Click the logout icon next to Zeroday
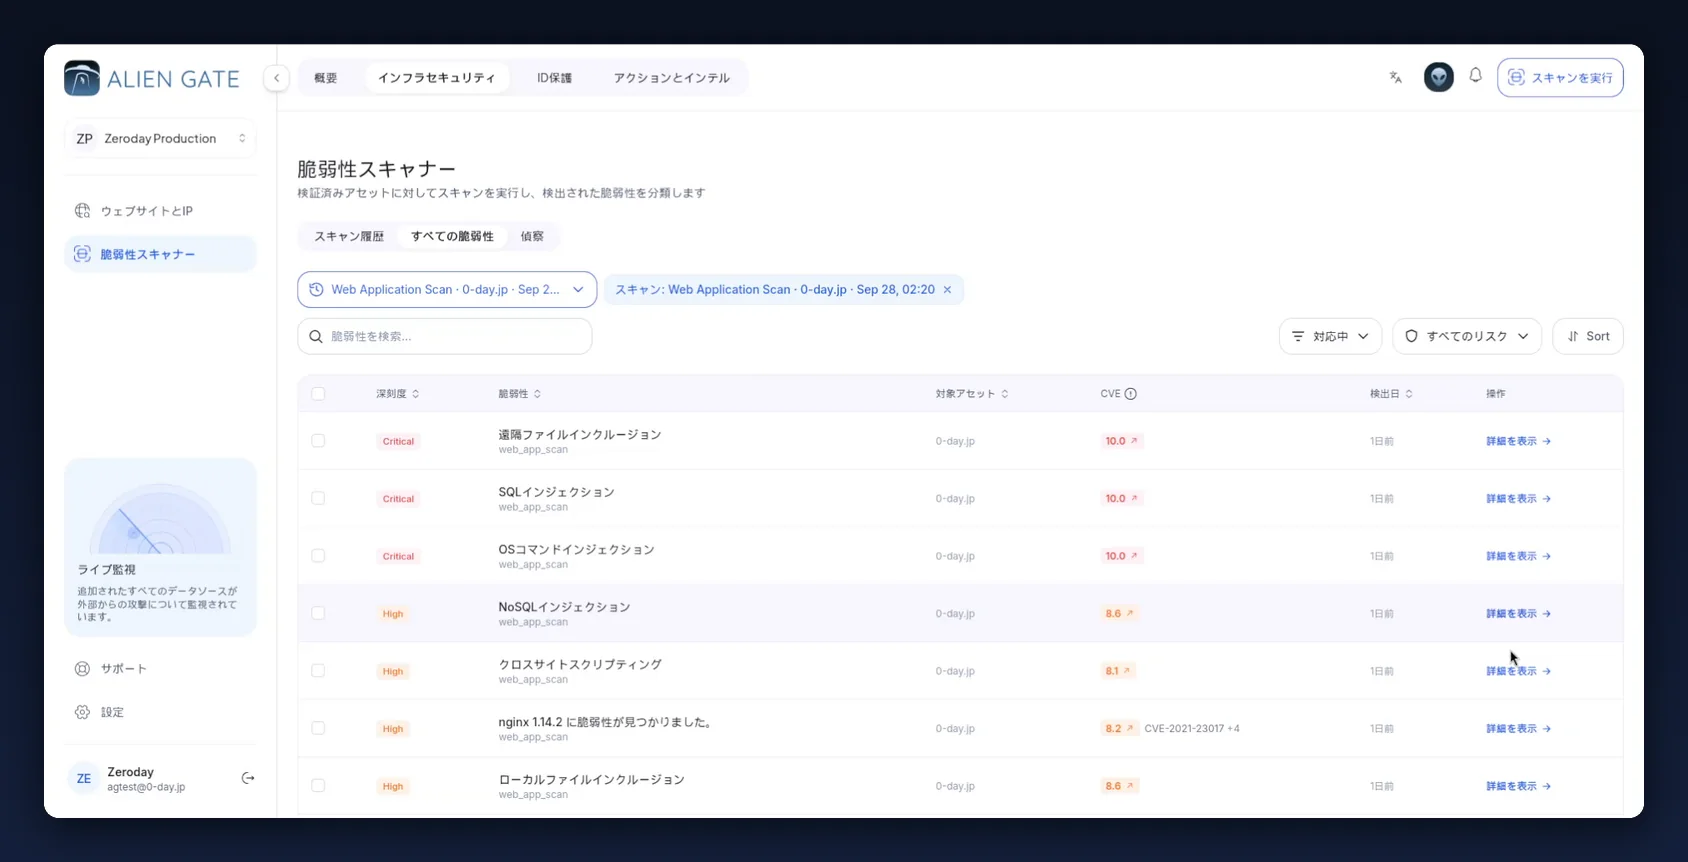Image resolution: width=1688 pixels, height=862 pixels. [248, 778]
